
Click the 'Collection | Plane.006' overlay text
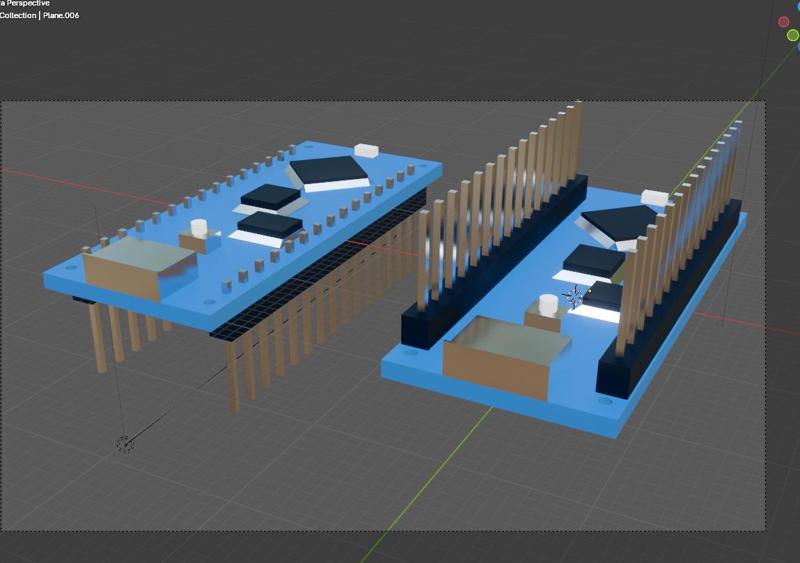[x=39, y=15]
